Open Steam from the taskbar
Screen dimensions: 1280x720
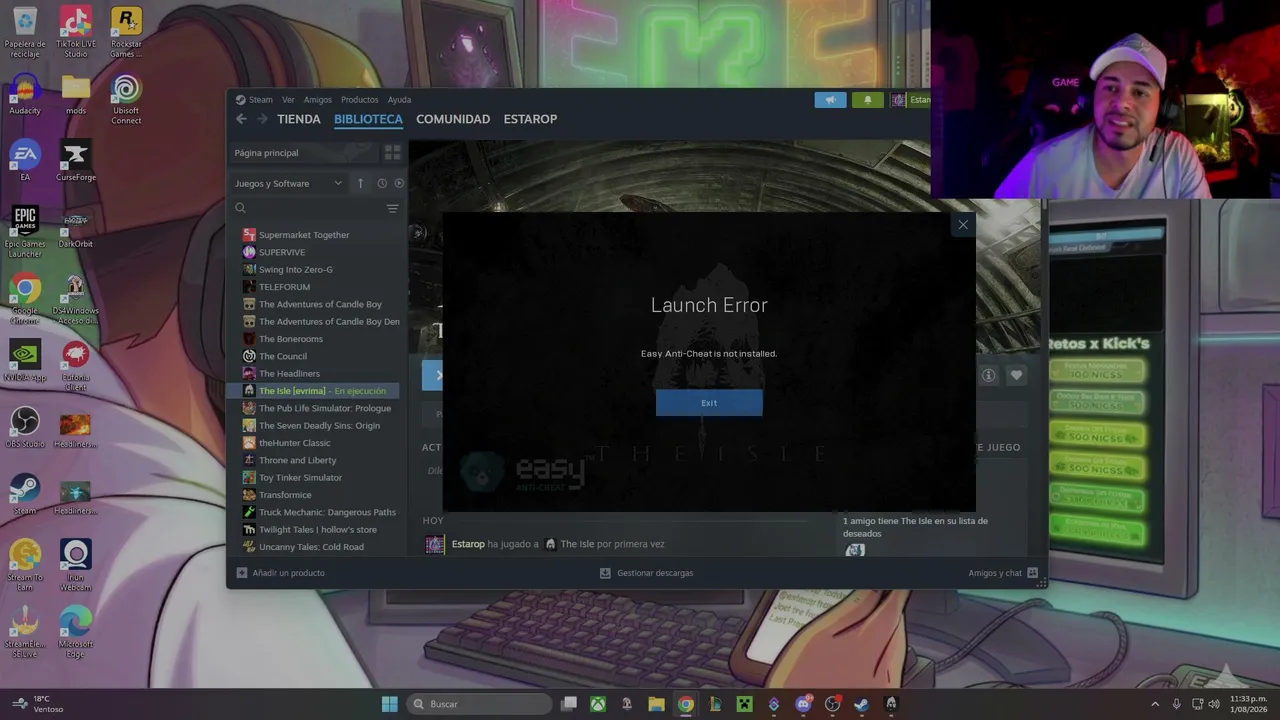(861, 704)
